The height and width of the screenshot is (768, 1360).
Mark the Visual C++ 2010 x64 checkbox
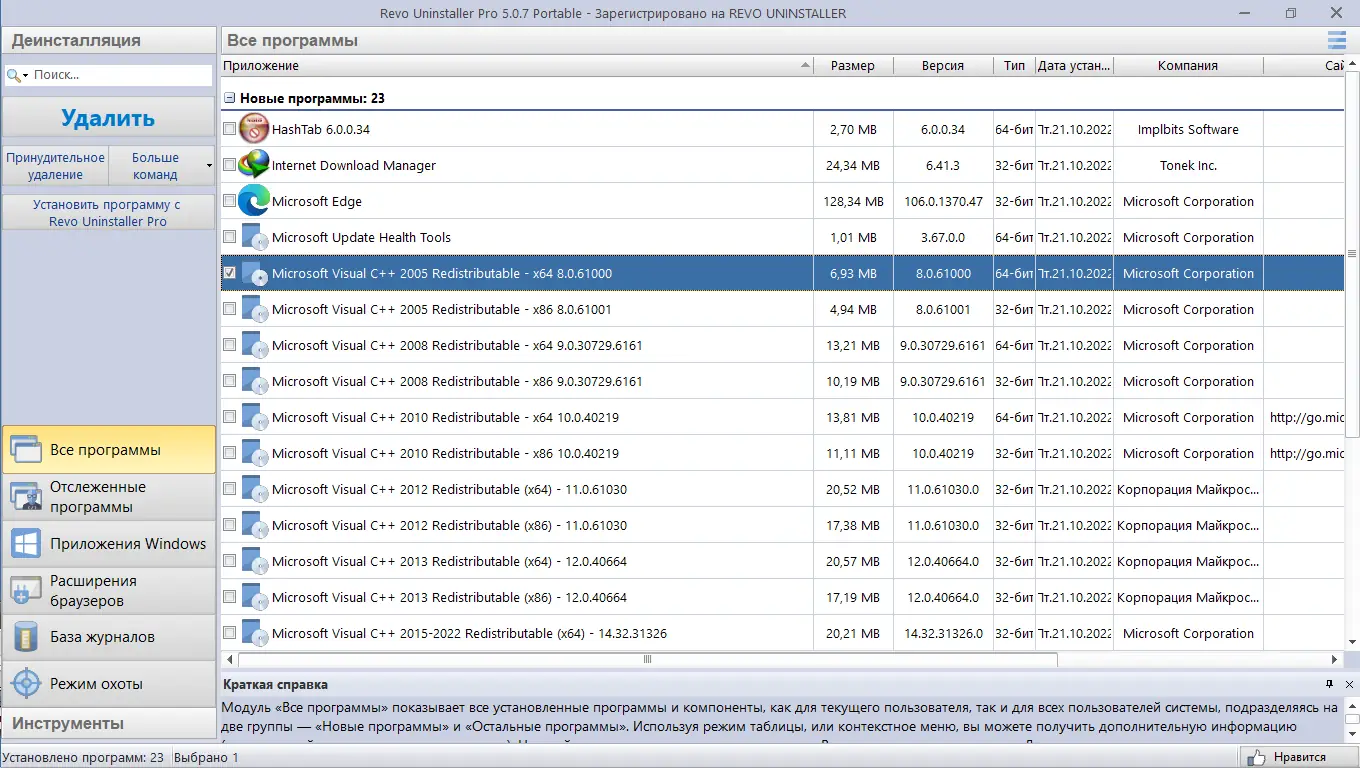tap(230, 417)
